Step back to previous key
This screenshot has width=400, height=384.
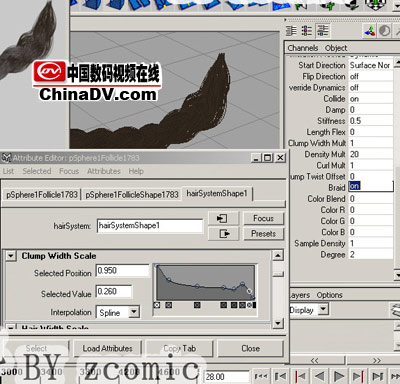pyautogui.click(x=300, y=376)
